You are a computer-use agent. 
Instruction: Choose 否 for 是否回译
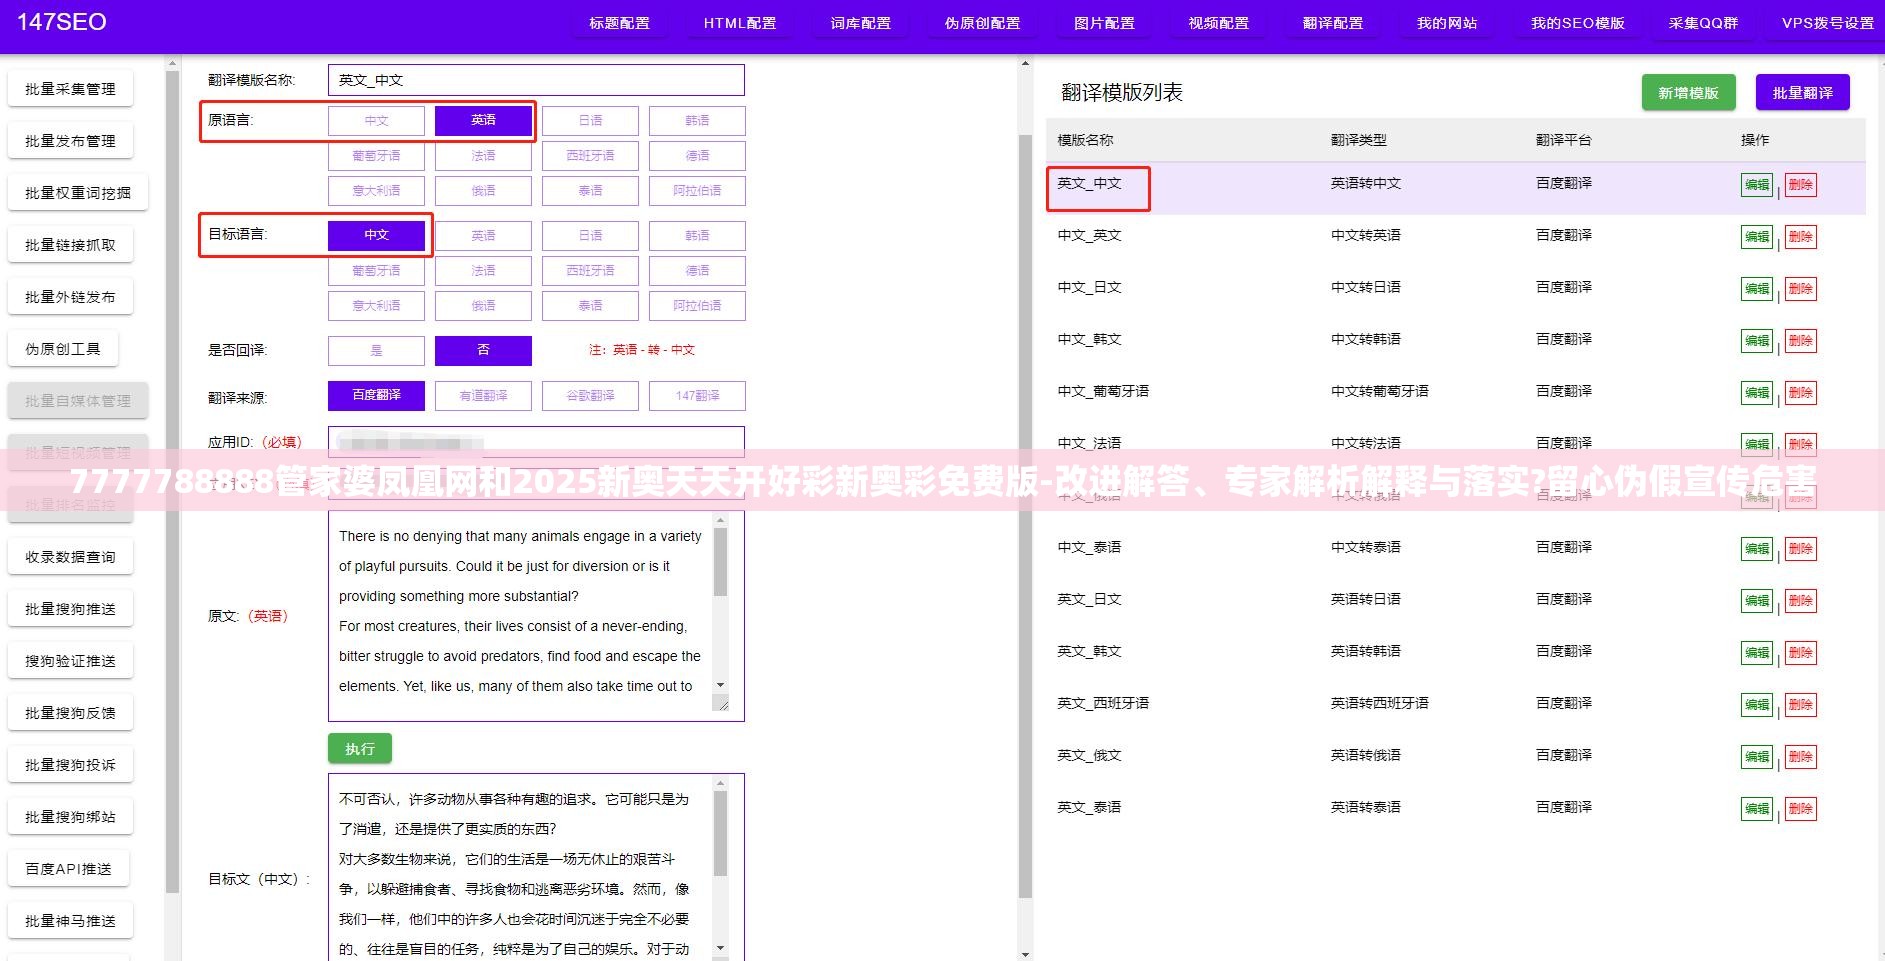[x=483, y=351]
